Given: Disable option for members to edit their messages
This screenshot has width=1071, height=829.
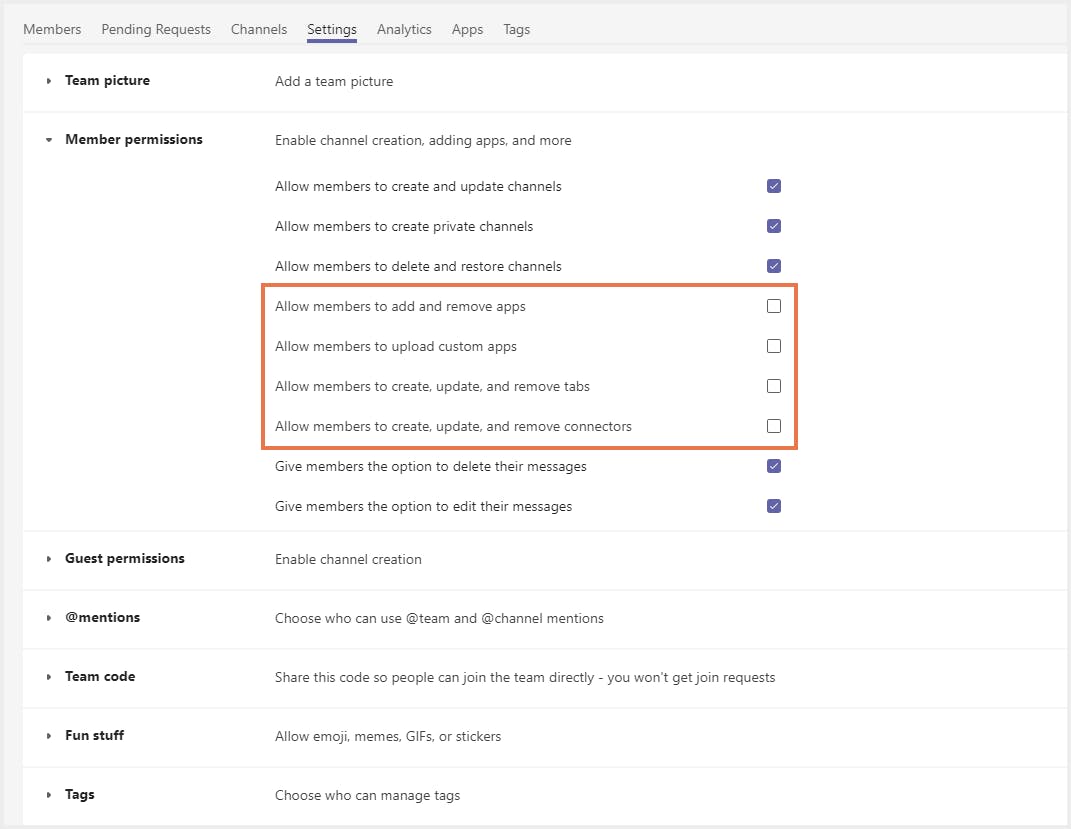Looking at the screenshot, I should [774, 506].
